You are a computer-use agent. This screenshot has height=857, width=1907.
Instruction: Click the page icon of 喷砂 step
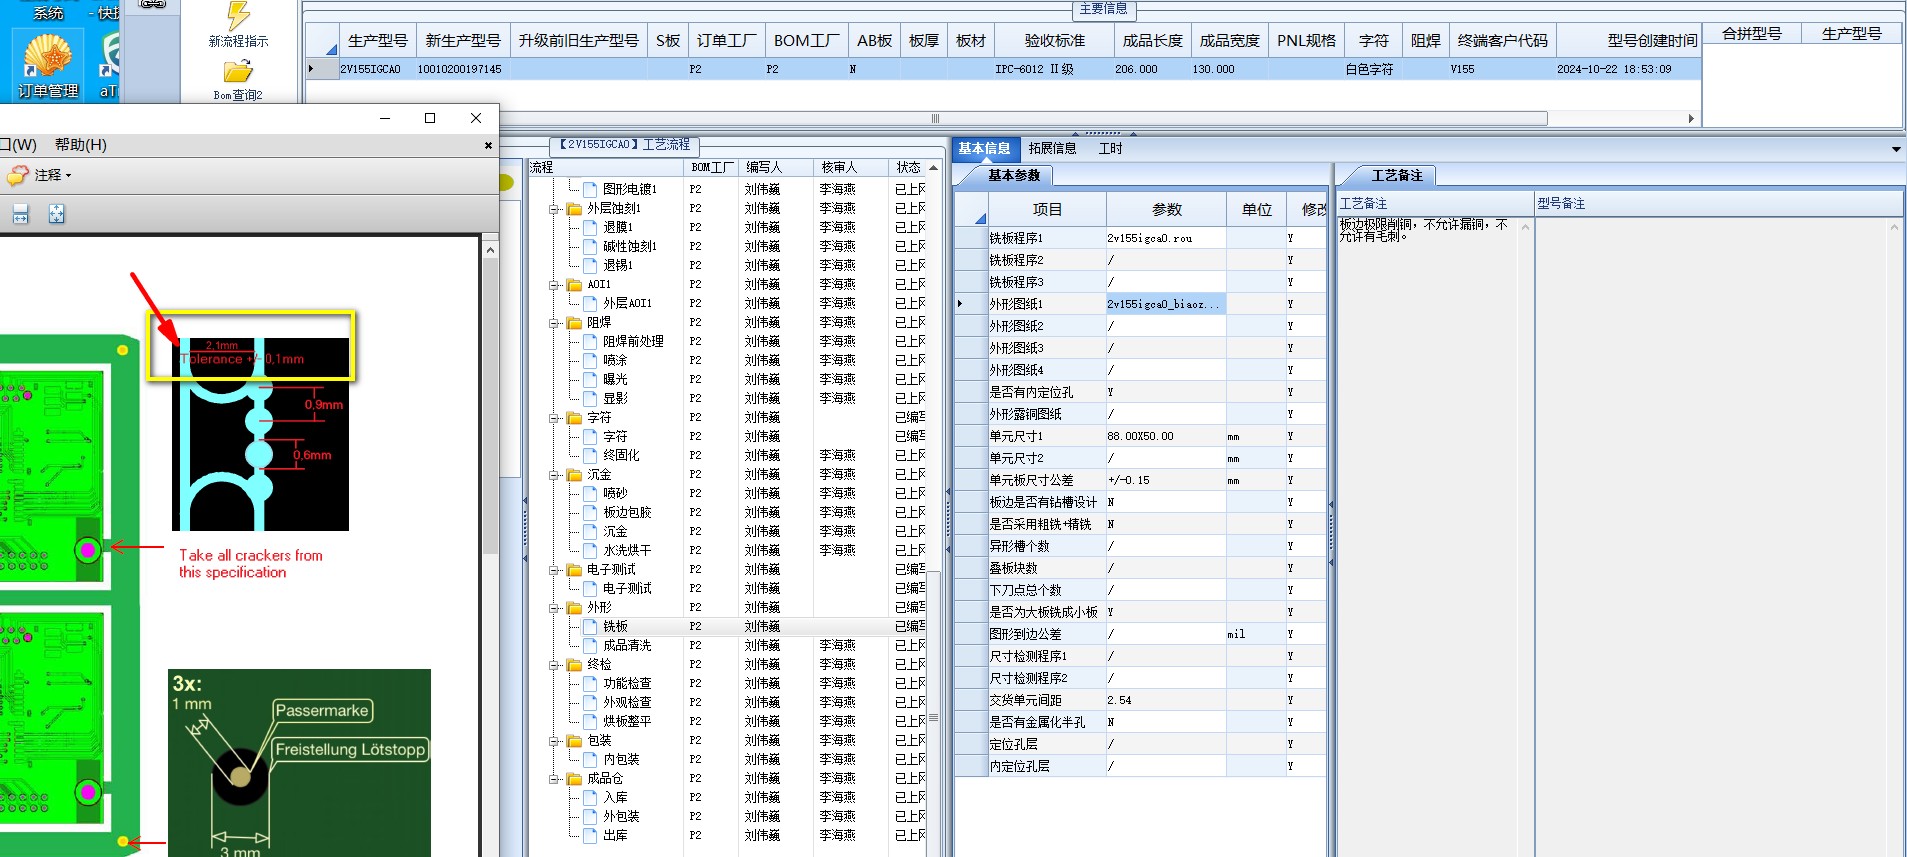tap(590, 494)
